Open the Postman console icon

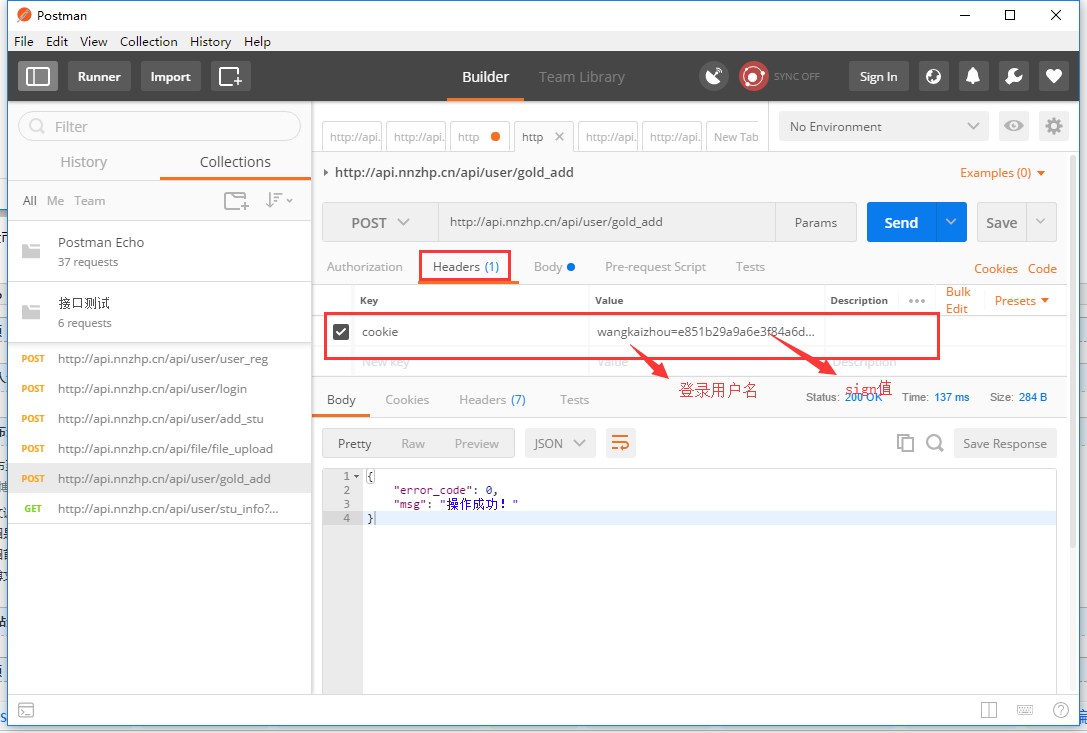click(26, 710)
